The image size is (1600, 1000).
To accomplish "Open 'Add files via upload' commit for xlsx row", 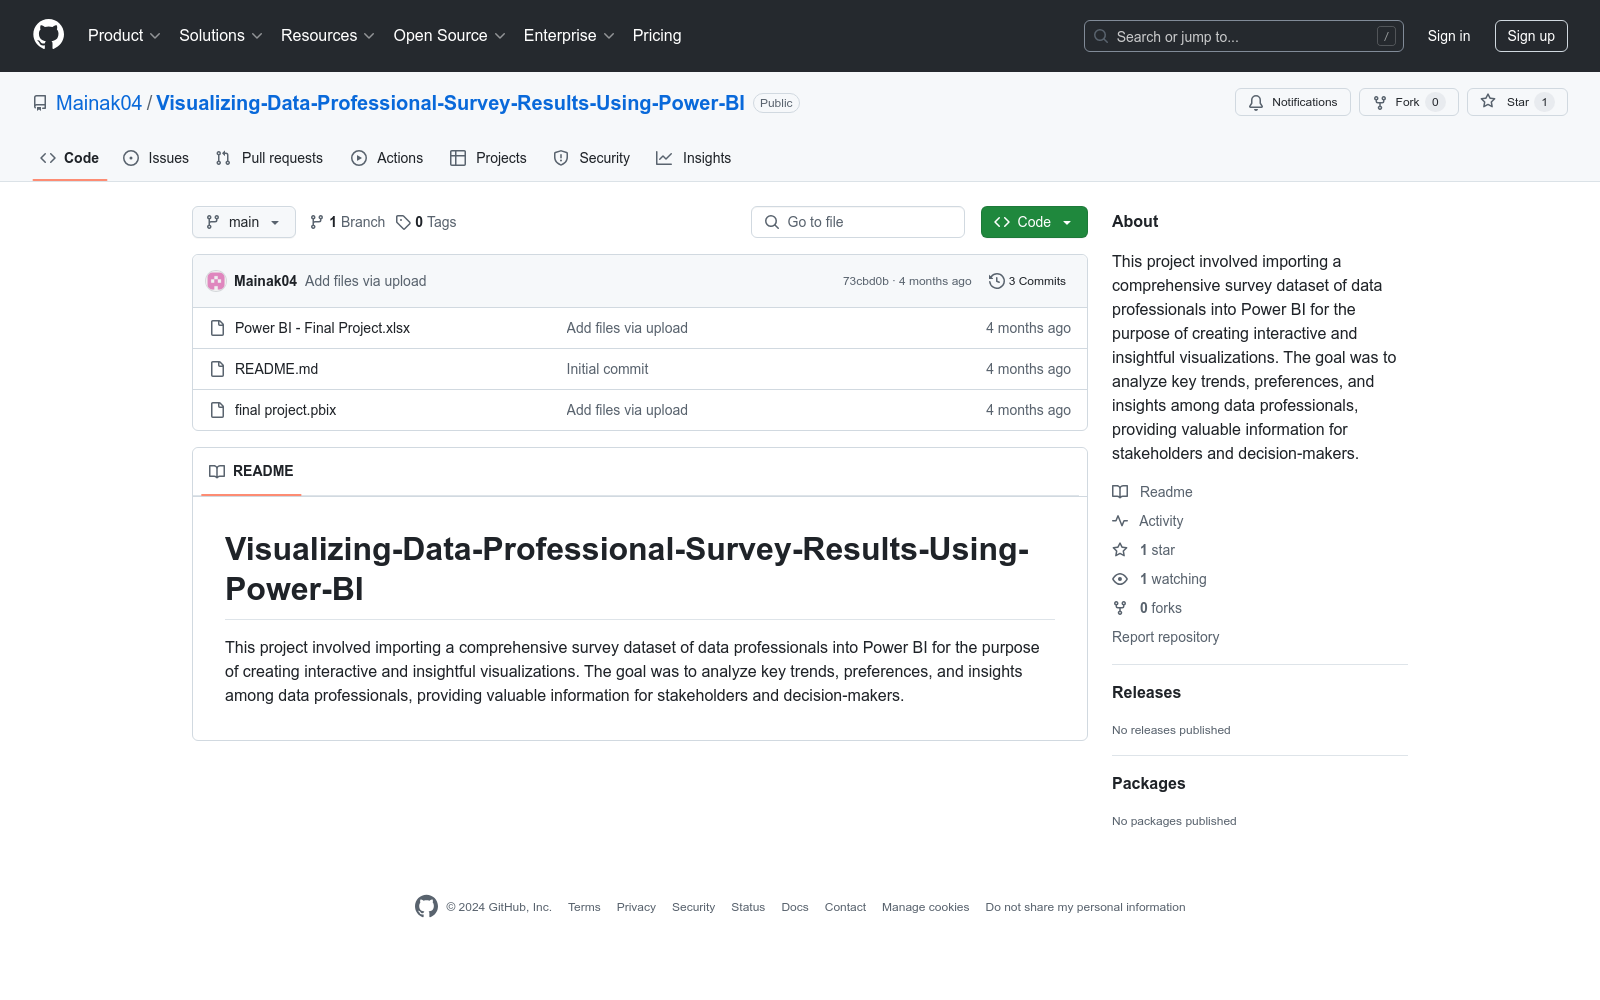I will coord(627,328).
